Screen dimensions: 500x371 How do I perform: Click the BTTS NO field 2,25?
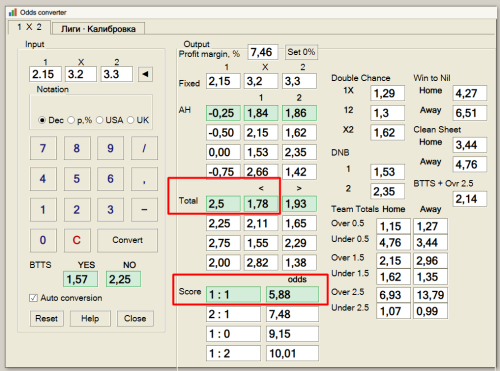(123, 279)
